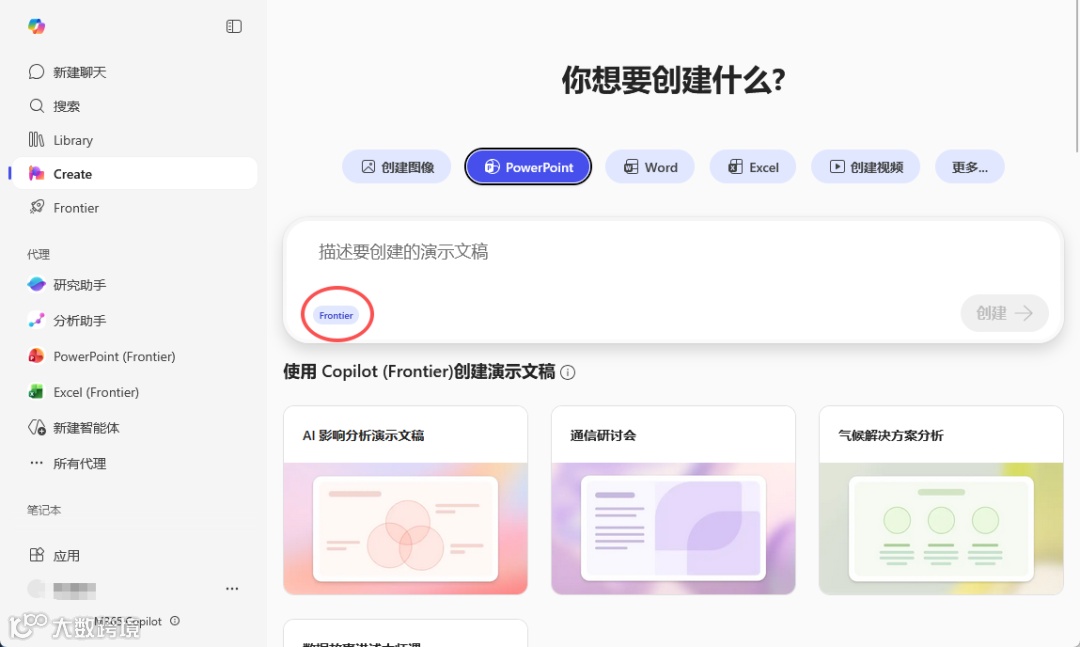
Task: Select Create in the sidebar
Action: tap(134, 174)
